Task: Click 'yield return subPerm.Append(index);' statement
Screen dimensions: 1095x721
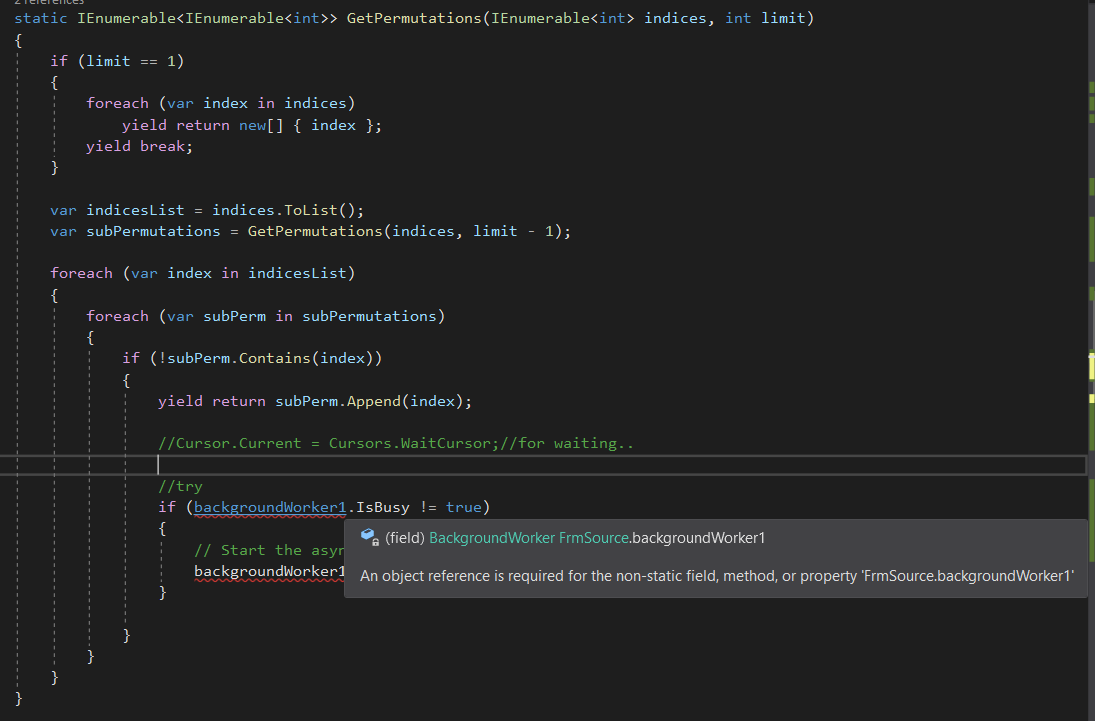Action: [315, 401]
